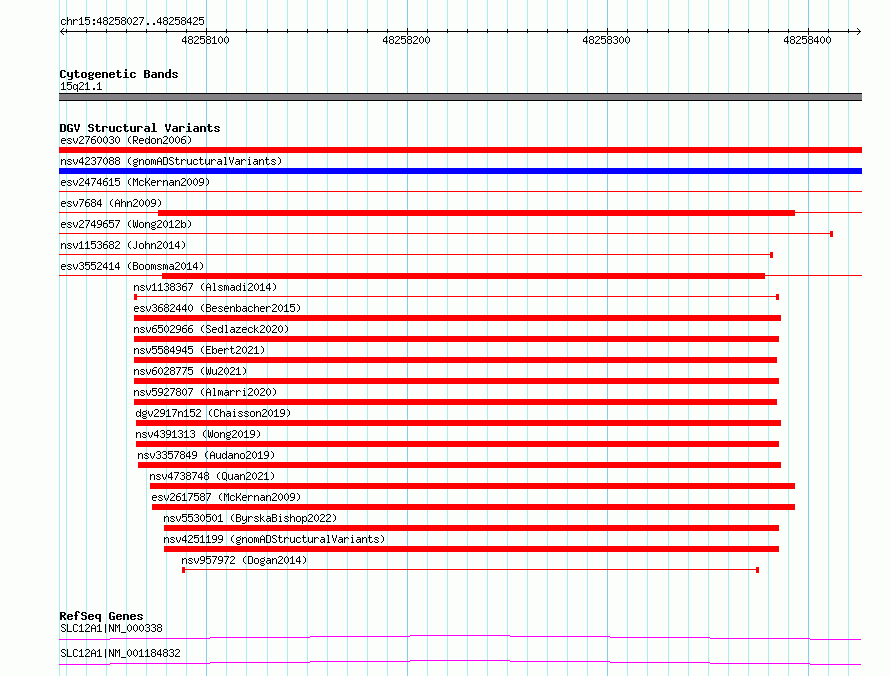
Task: Open the SLC12A1|NM_000338 gene label
Action: (x=111, y=628)
